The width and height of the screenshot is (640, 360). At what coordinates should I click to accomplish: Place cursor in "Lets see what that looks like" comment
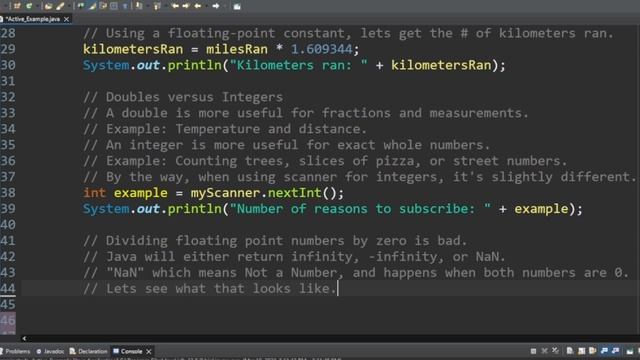(x=209, y=289)
